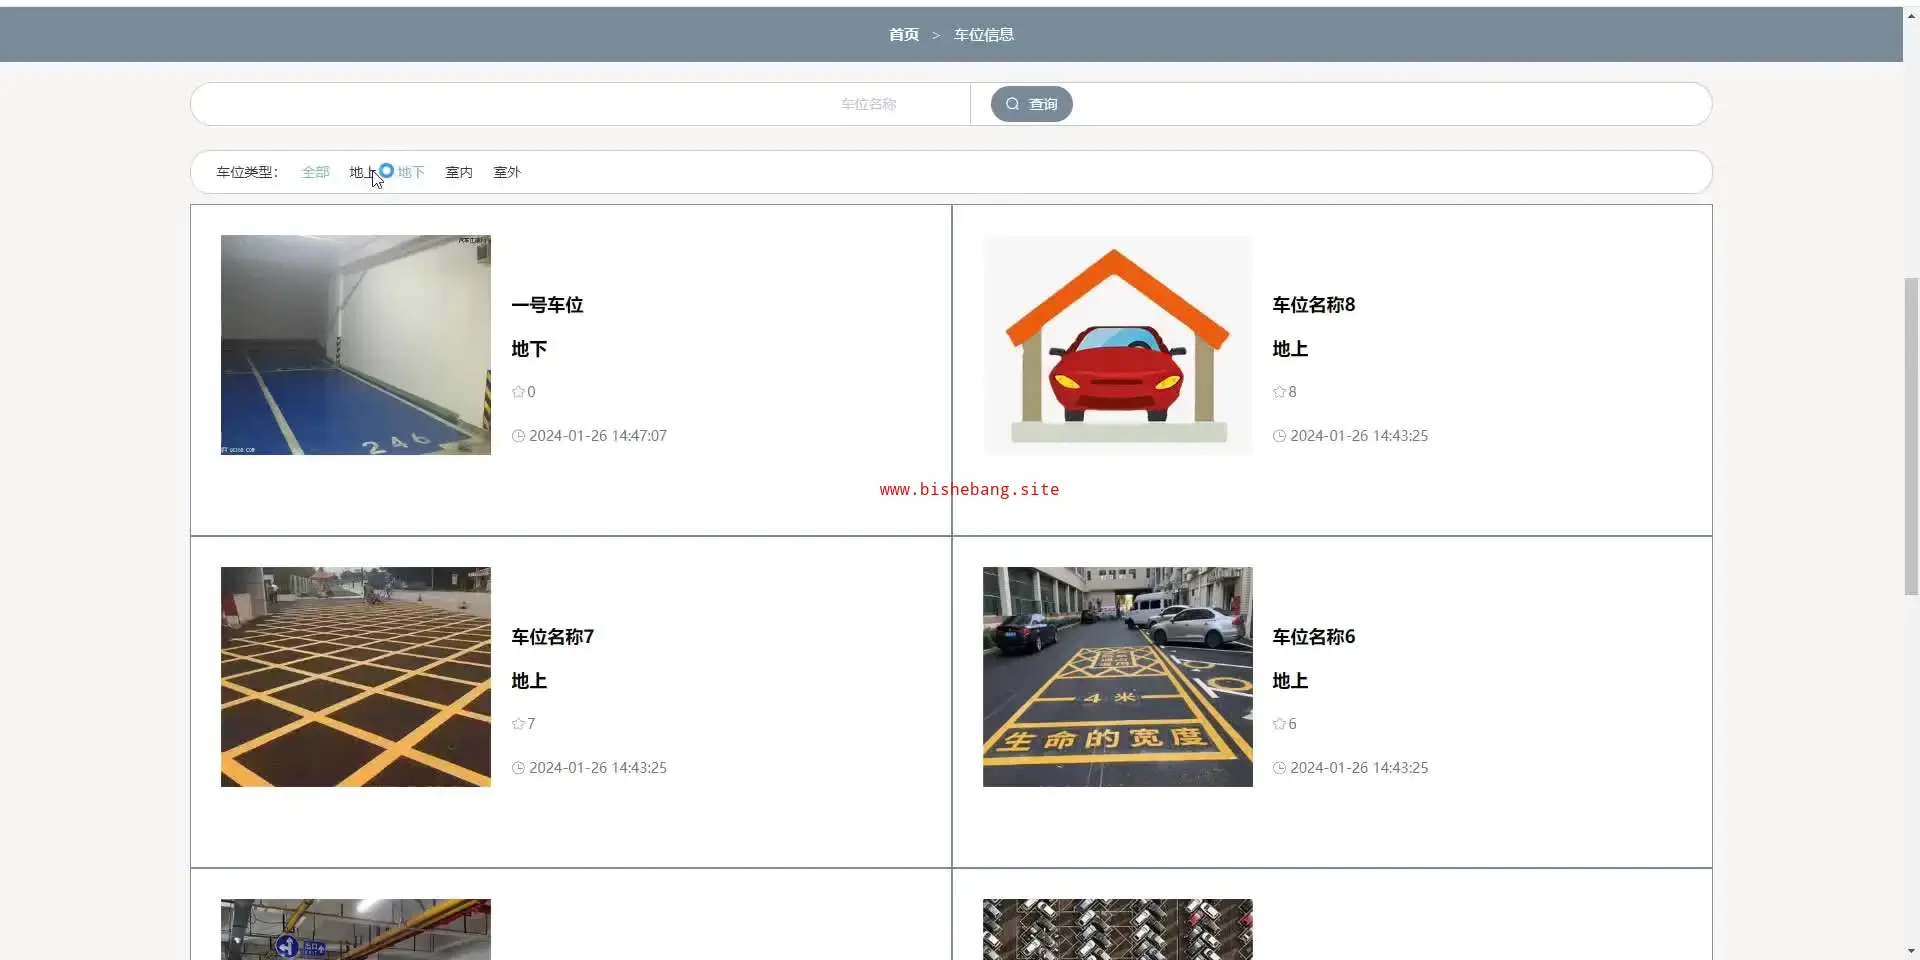The width and height of the screenshot is (1920, 960).
Task: Open the red car garage image
Action: (1117, 345)
